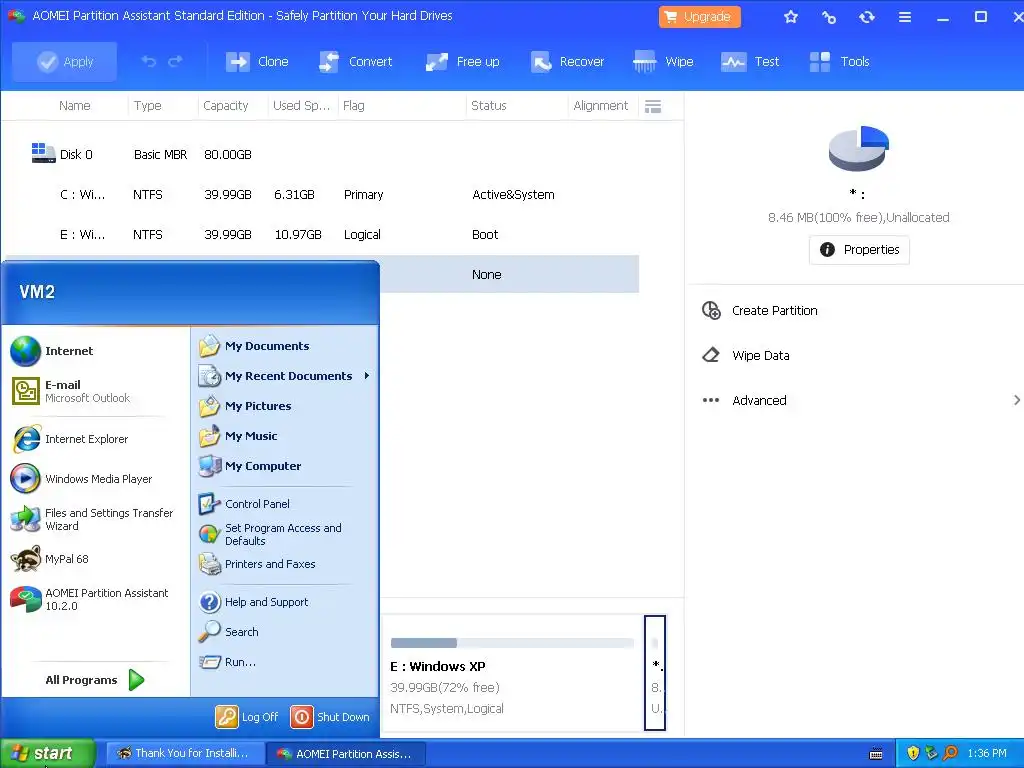Viewport: 1024px width, 768px height.
Task: Launch MyPal 68 browser
Action: [x=50, y=559]
